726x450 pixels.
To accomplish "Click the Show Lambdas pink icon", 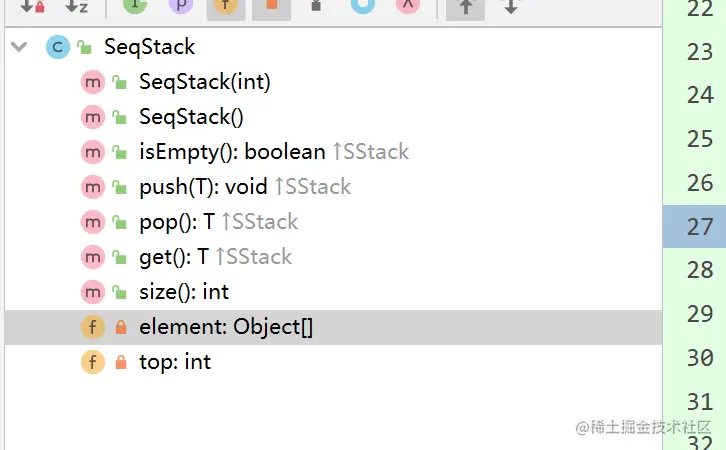I will (x=408, y=6).
